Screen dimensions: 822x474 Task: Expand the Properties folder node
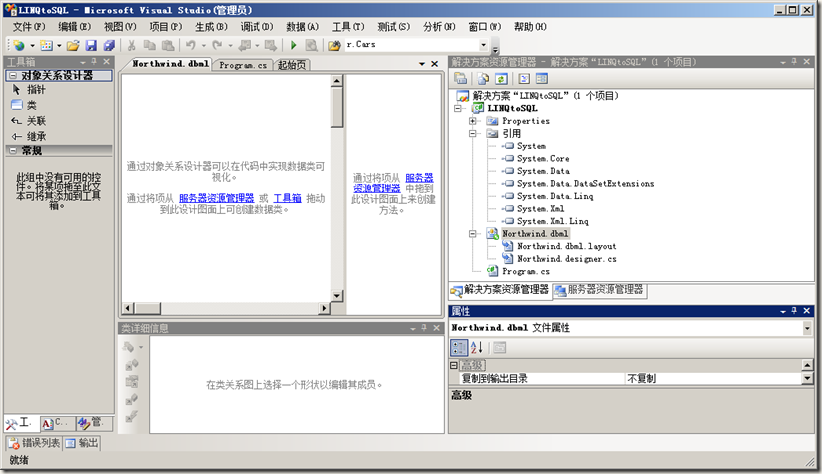(472, 121)
